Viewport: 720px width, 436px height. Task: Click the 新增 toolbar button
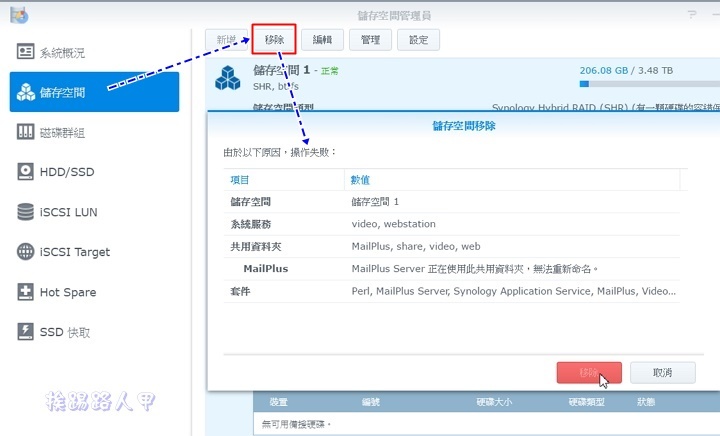tap(226, 40)
